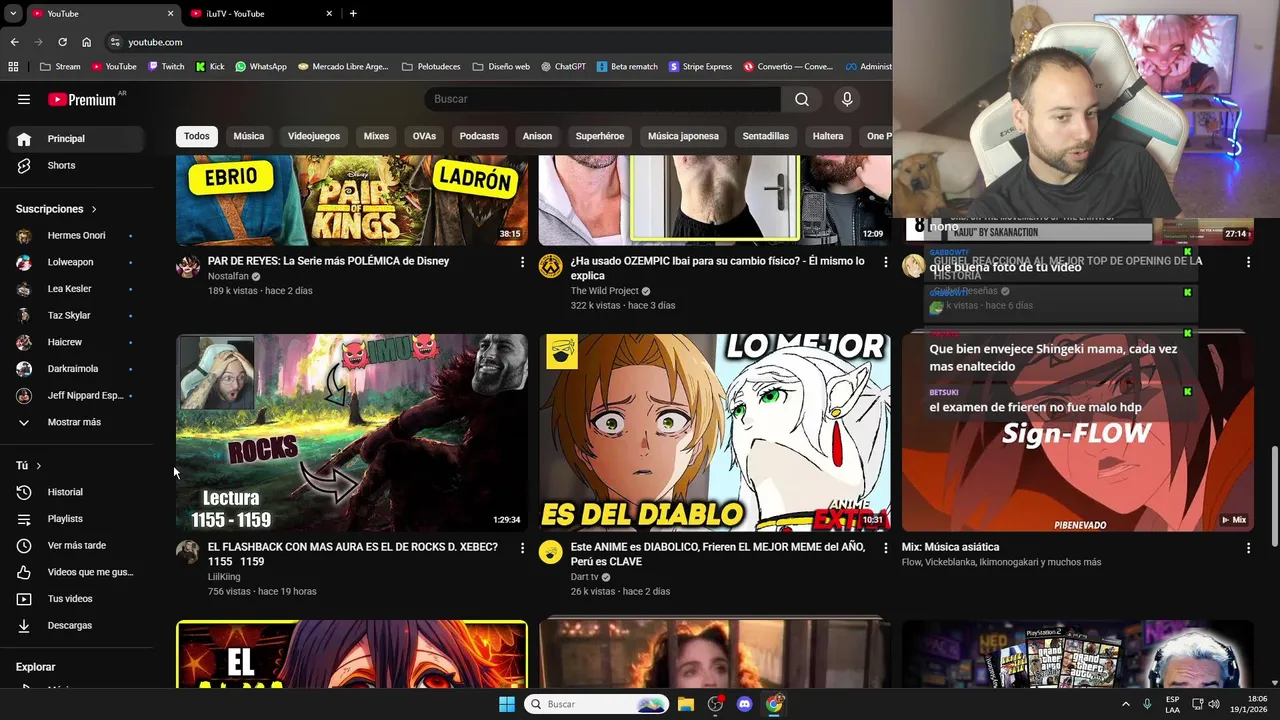Open Tus videos in sidebar
This screenshot has width=1280, height=720.
(x=76, y=599)
